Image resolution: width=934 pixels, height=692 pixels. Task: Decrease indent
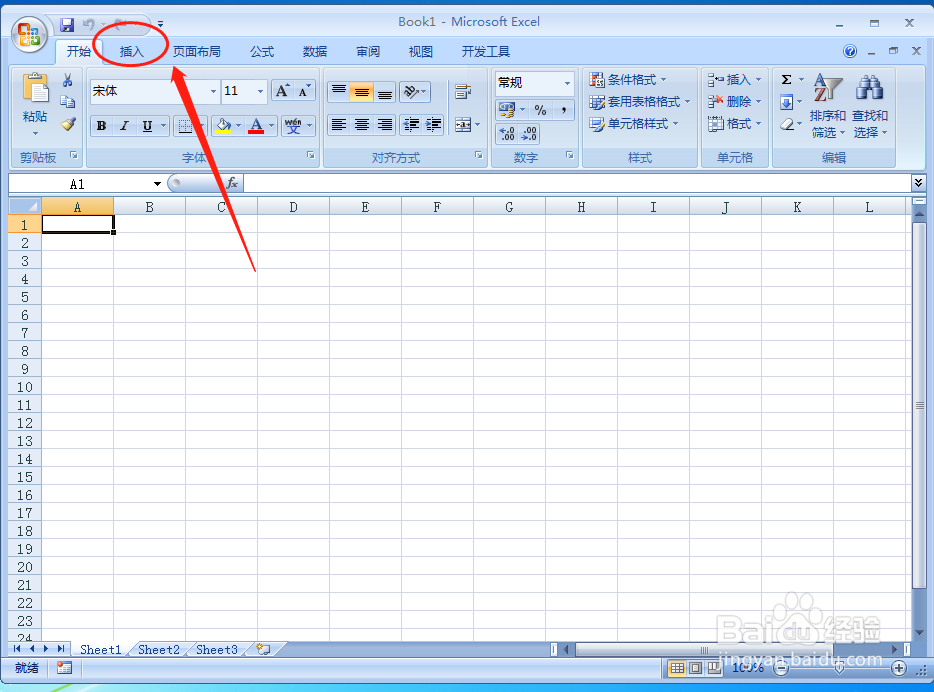tap(411, 124)
